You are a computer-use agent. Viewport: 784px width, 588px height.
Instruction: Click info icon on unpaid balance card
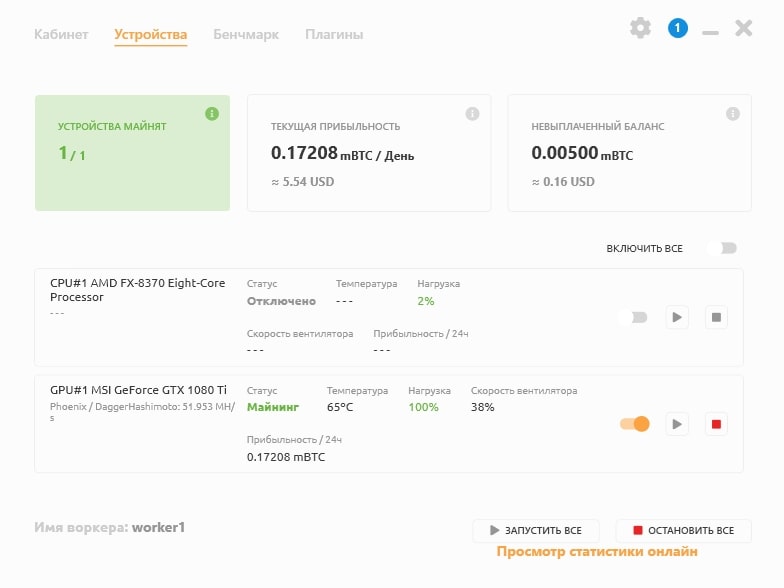coord(733,114)
